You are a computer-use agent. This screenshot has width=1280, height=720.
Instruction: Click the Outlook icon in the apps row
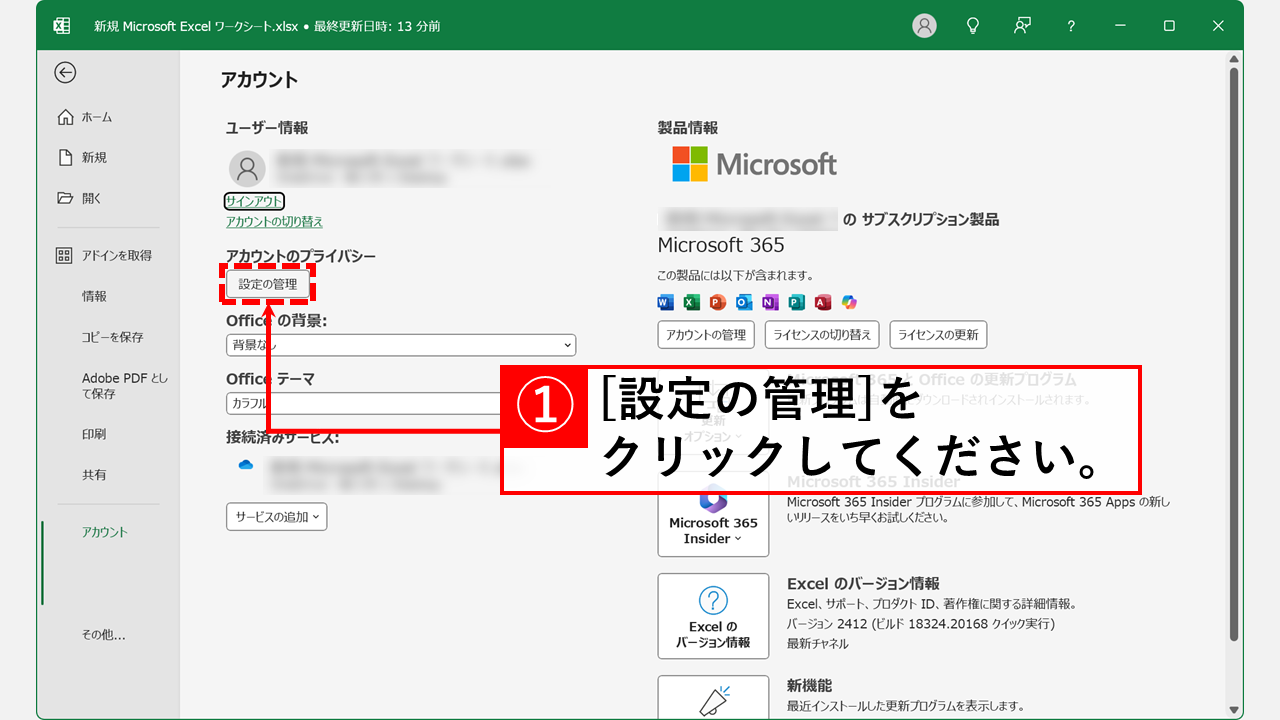tap(743, 302)
